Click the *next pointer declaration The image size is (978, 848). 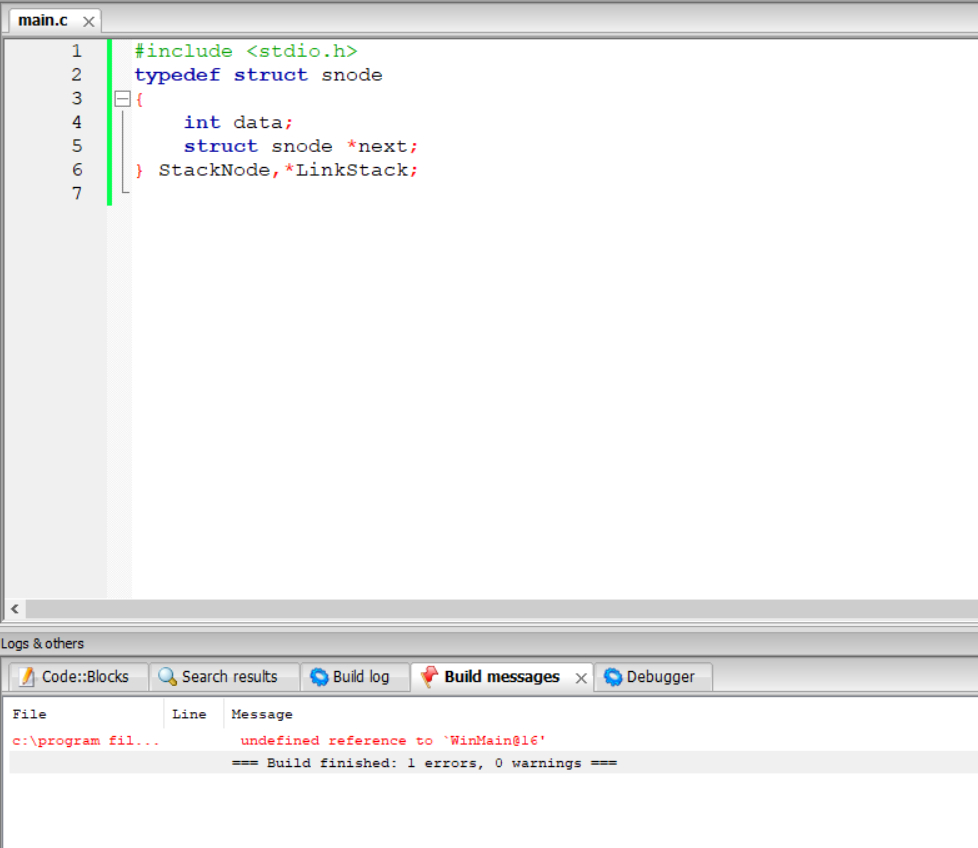[x=382, y=147]
